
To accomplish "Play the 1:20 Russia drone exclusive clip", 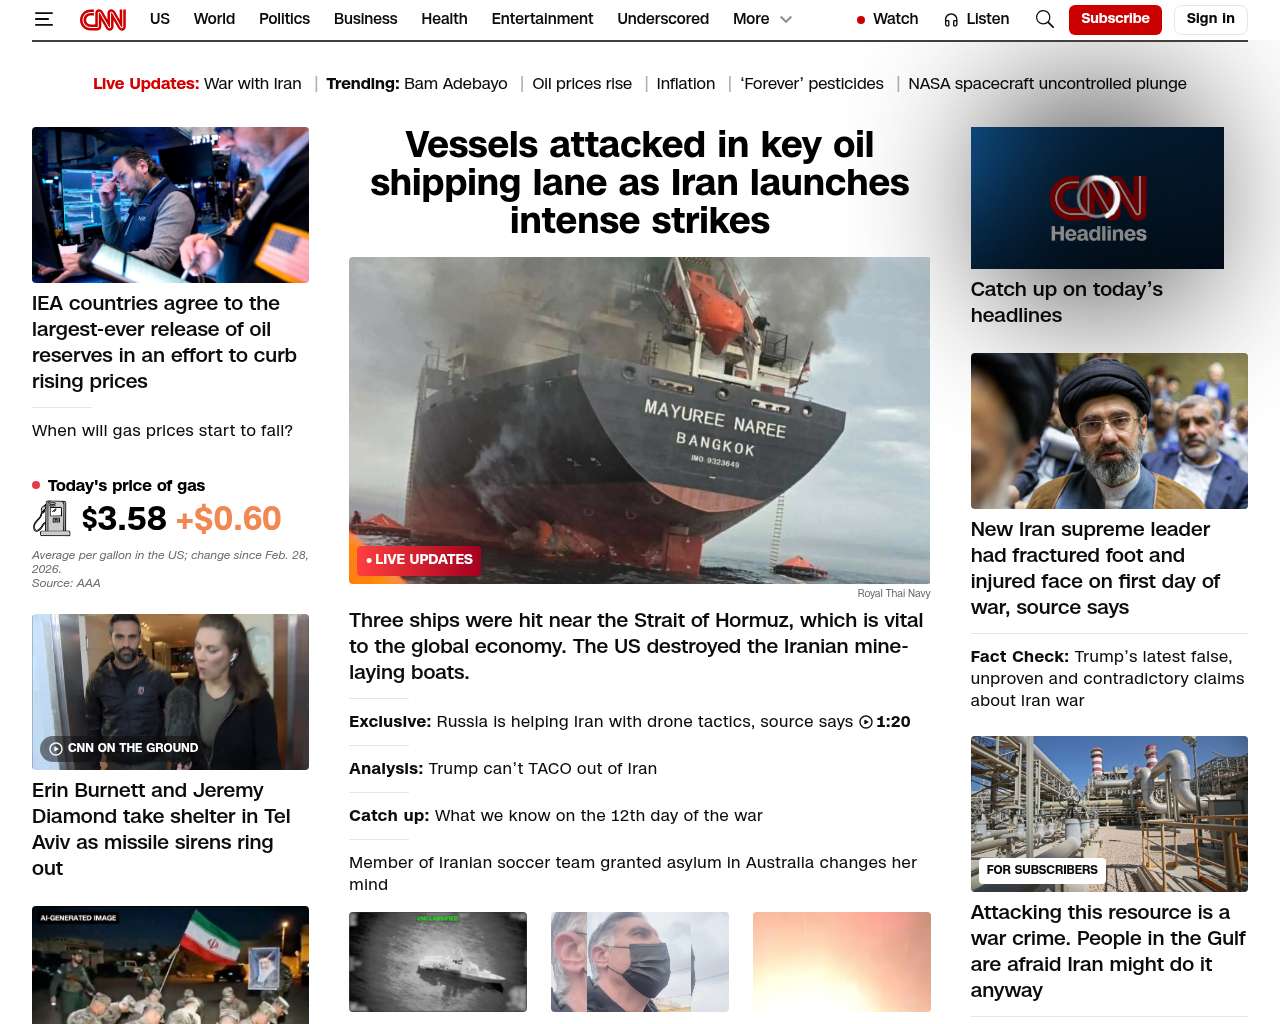I will [x=866, y=722].
